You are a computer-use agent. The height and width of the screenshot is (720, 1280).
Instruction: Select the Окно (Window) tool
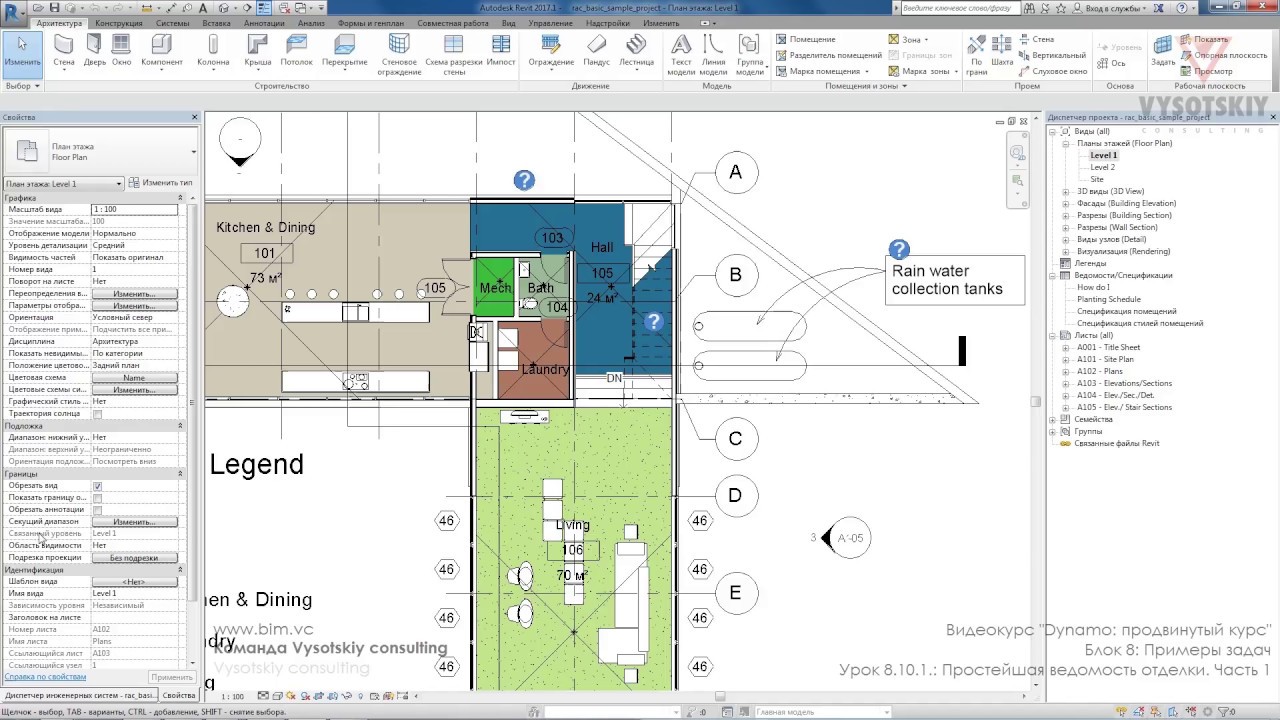point(121,51)
